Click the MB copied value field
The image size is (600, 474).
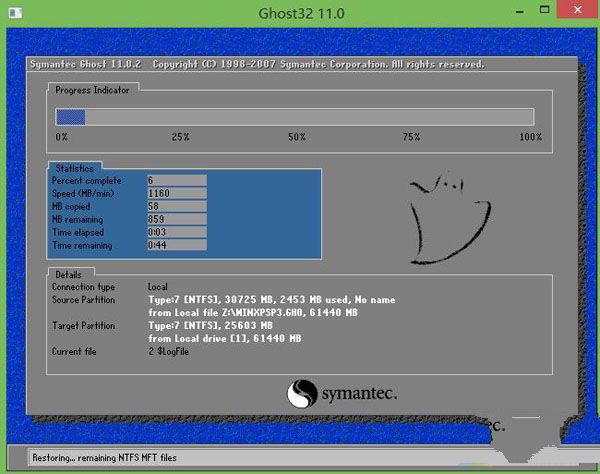tap(176, 206)
